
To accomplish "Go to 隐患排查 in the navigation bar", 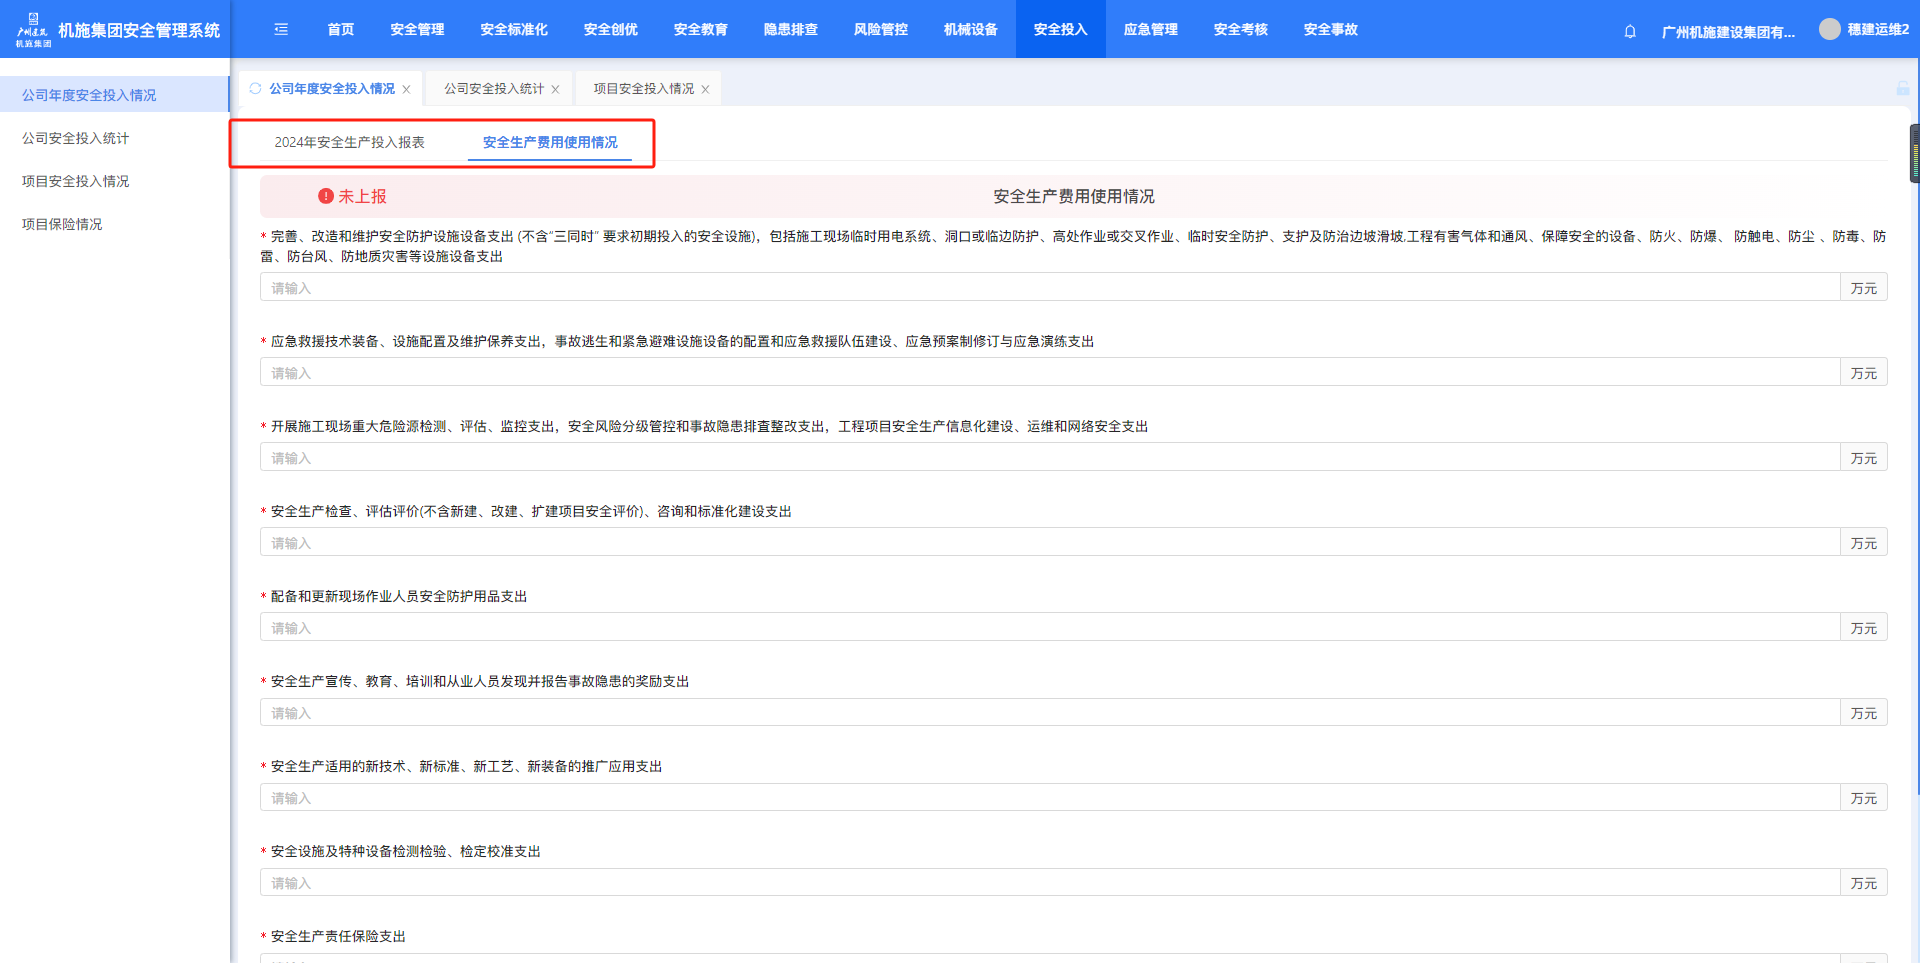I will (790, 30).
